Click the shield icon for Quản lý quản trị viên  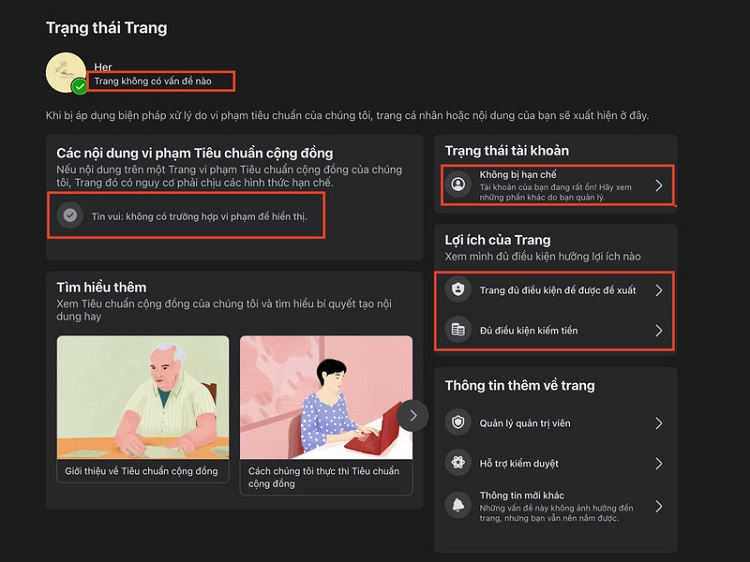pos(458,423)
